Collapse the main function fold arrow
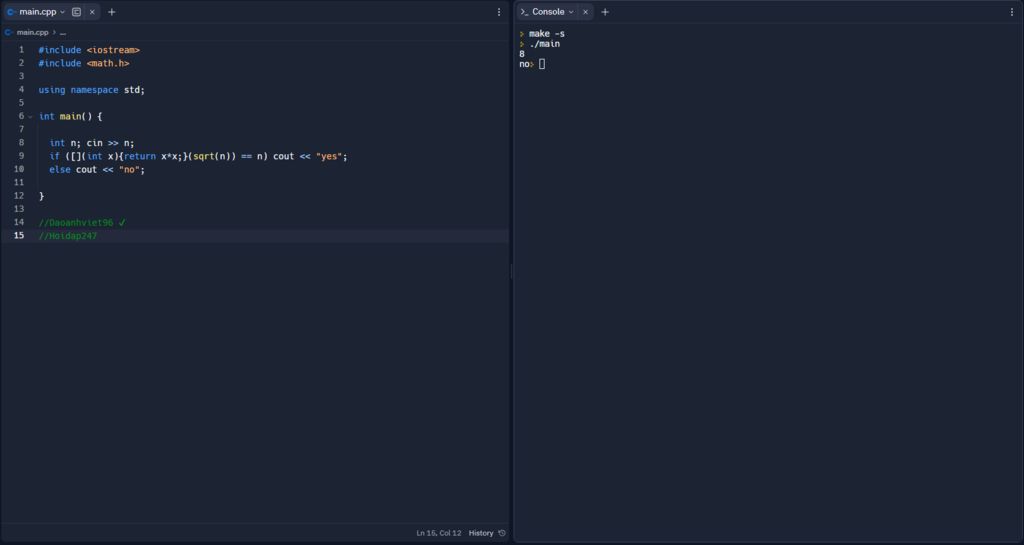 (30, 116)
